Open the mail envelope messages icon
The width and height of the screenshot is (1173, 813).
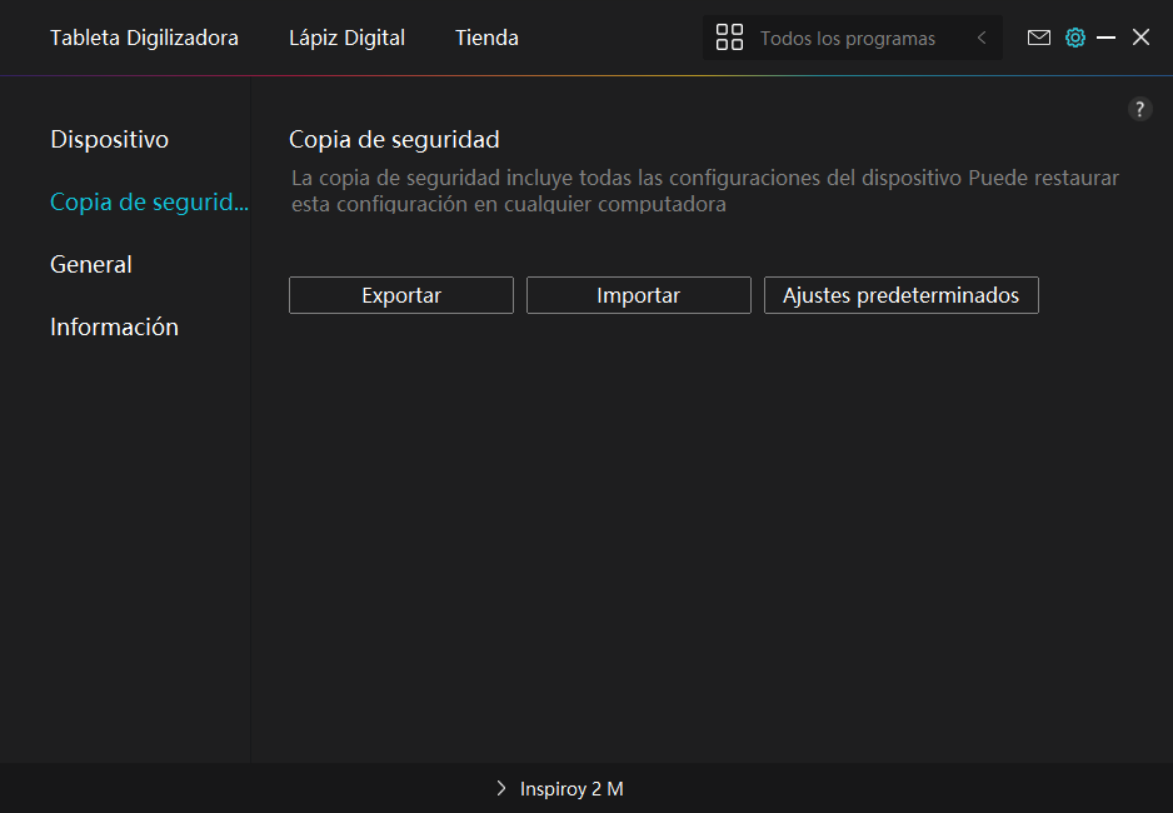pyautogui.click(x=1039, y=38)
